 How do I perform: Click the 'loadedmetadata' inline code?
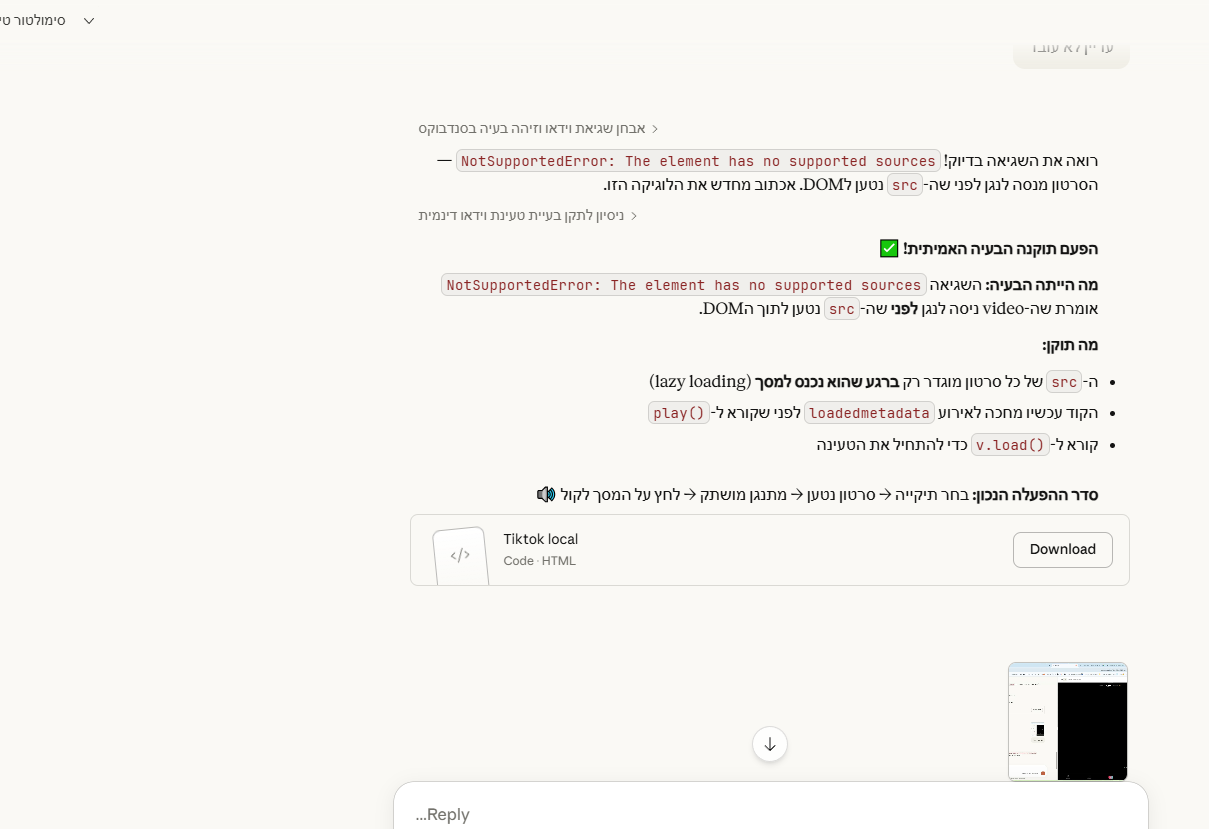[x=869, y=413]
